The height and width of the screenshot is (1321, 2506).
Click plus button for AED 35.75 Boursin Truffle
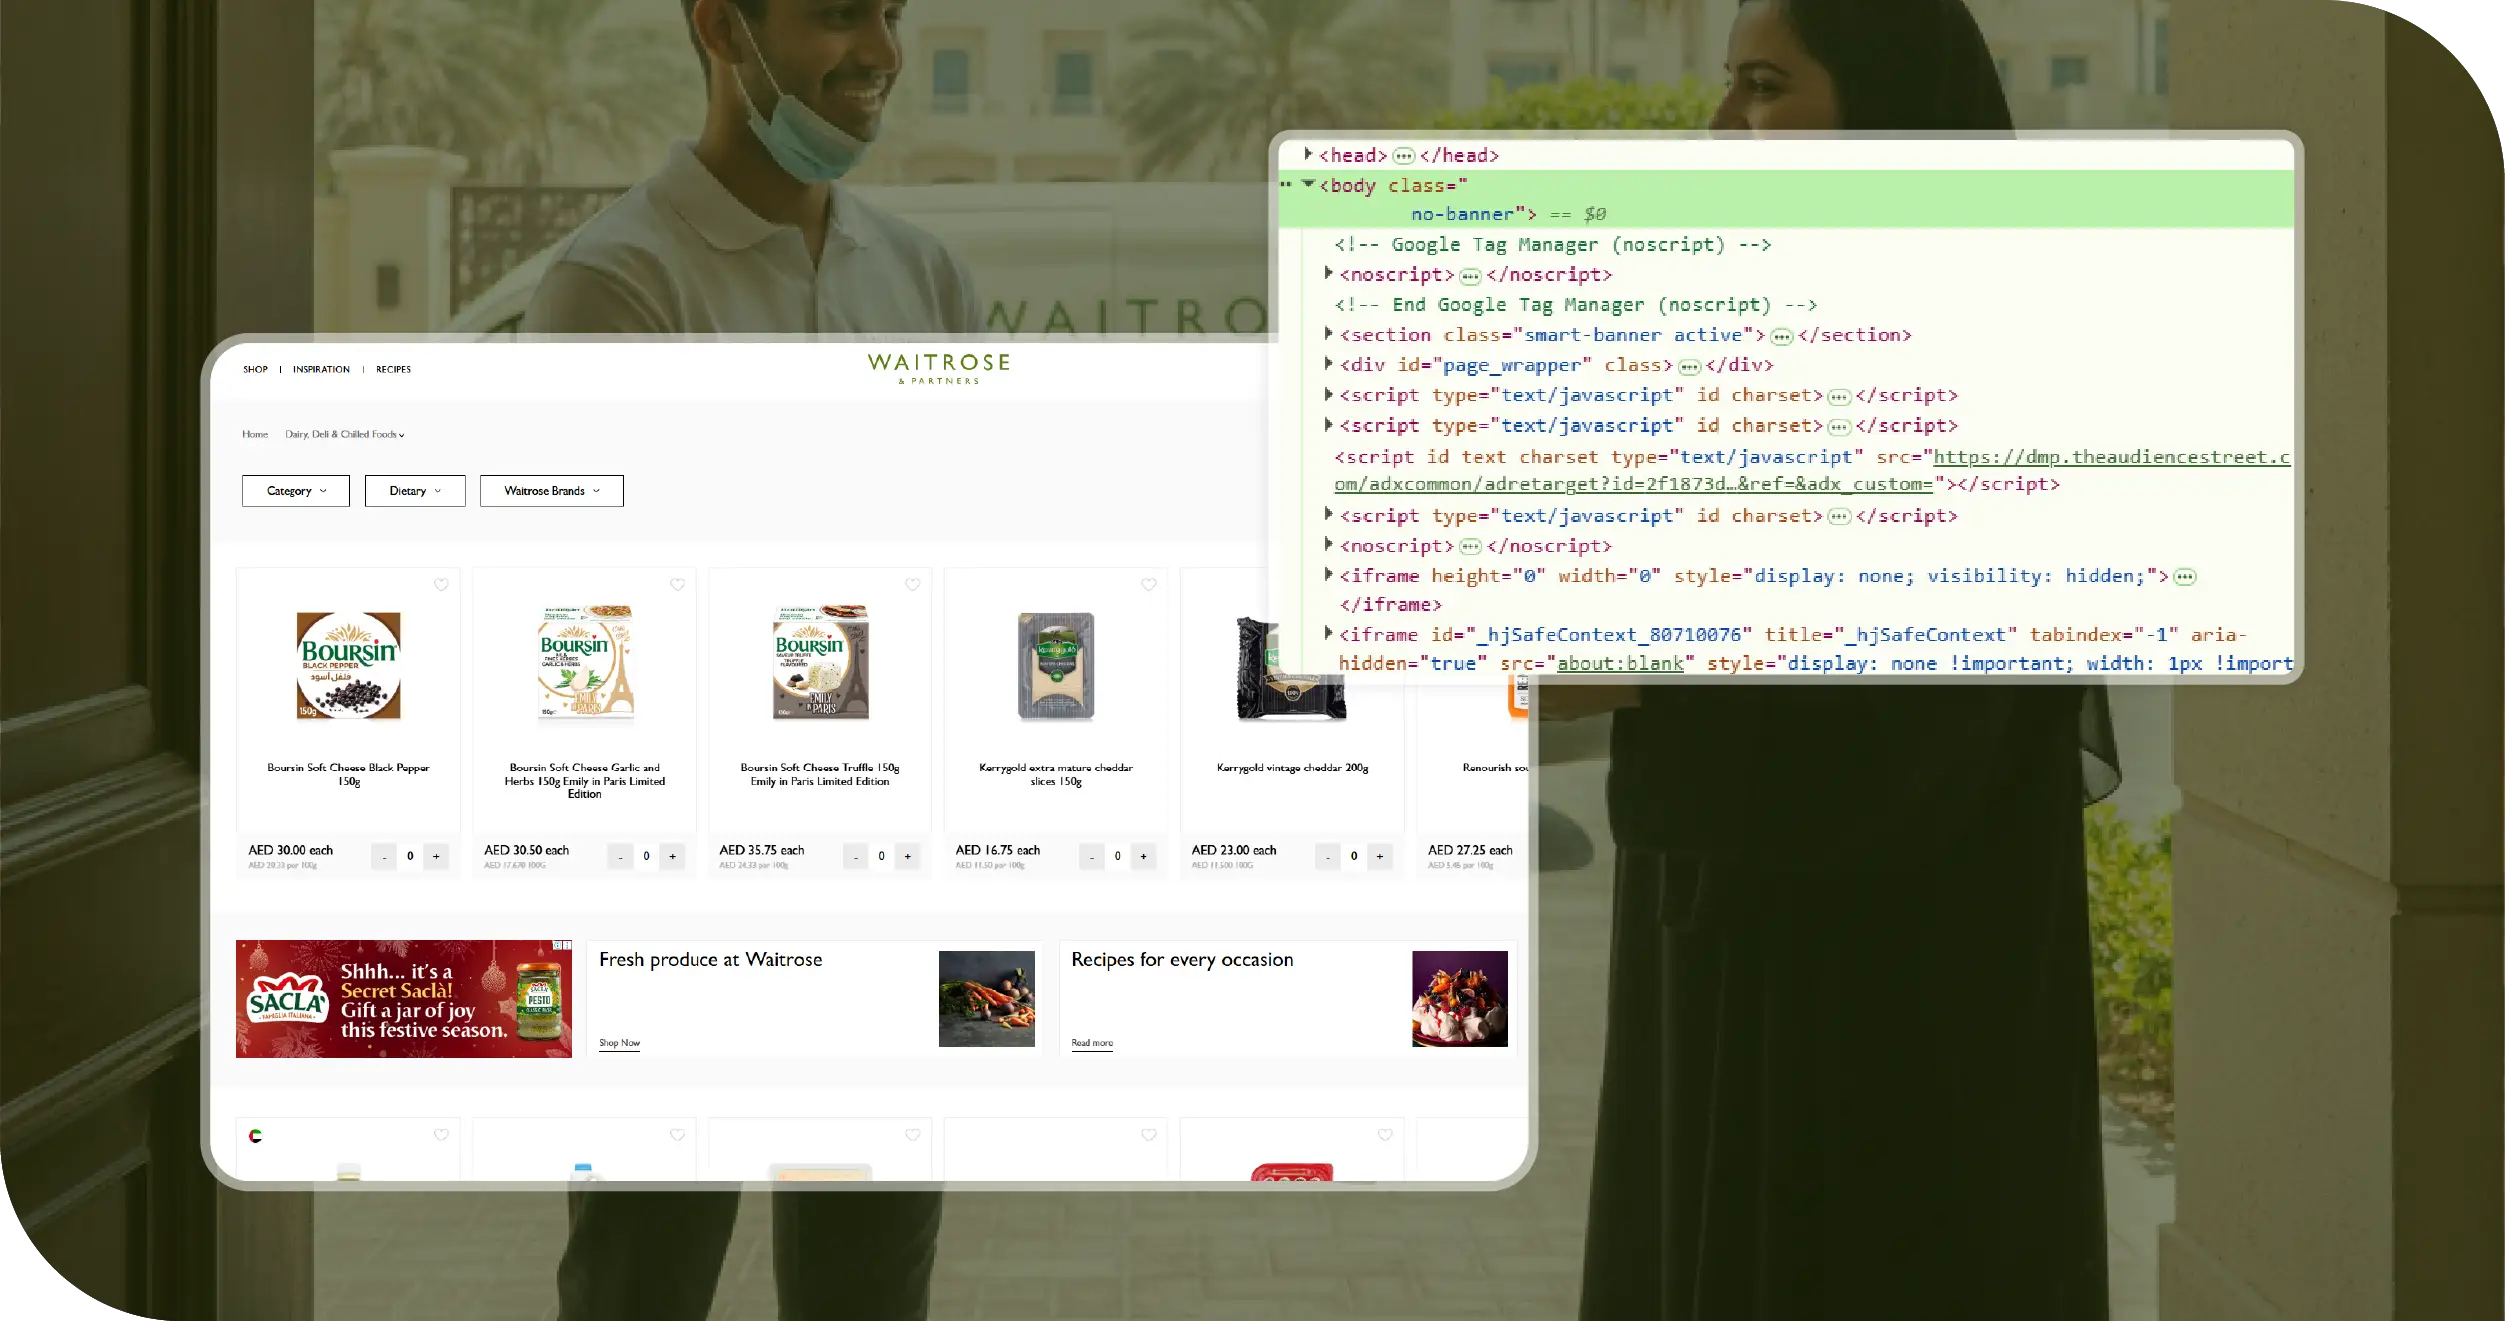[907, 856]
